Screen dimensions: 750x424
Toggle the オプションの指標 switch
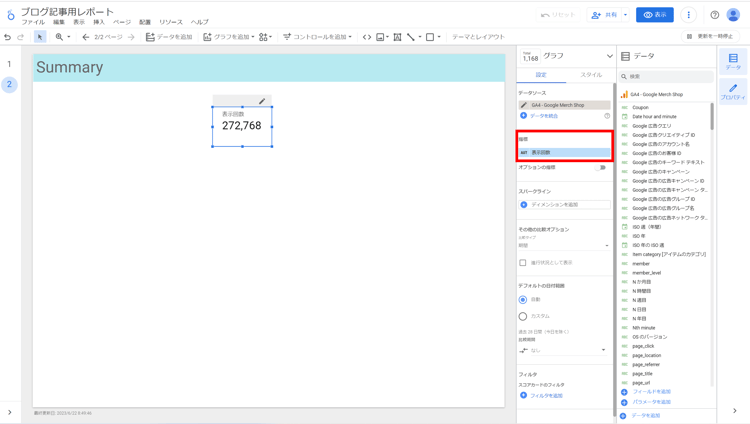[x=601, y=168]
